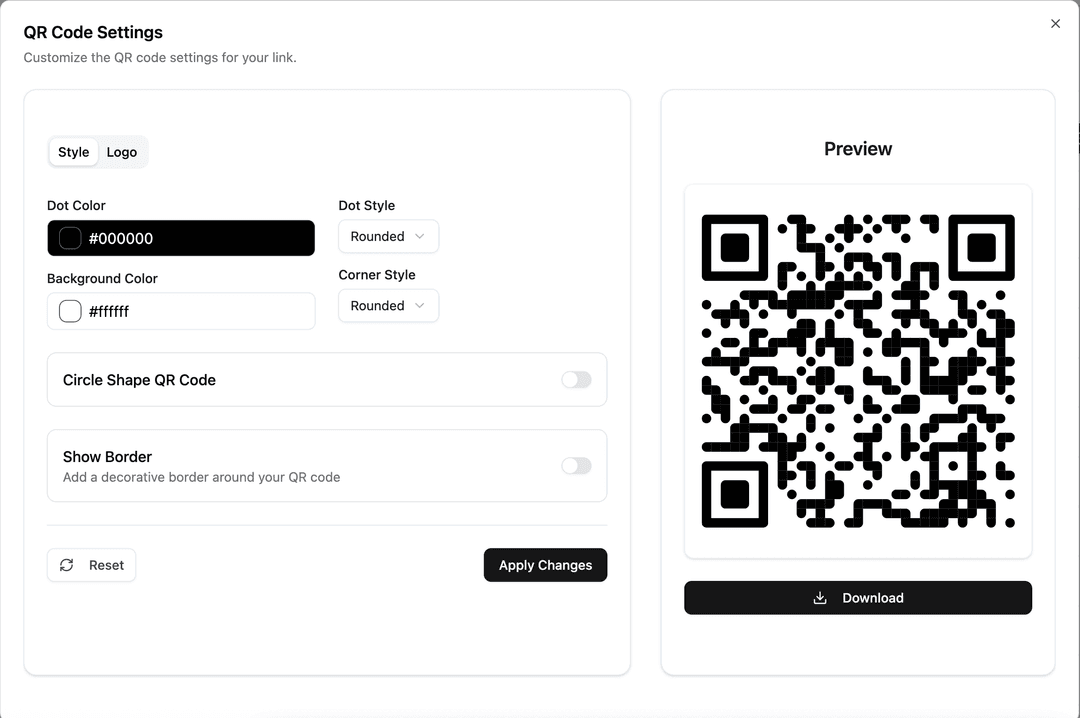Close the QR Code Settings dialog

[1055, 23]
